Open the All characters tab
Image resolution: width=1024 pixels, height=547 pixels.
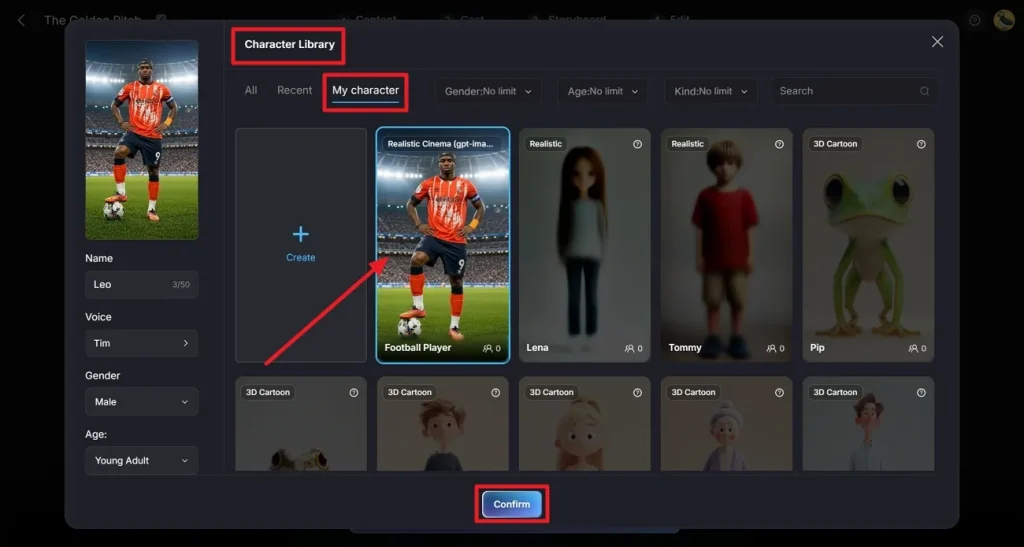pyautogui.click(x=251, y=91)
